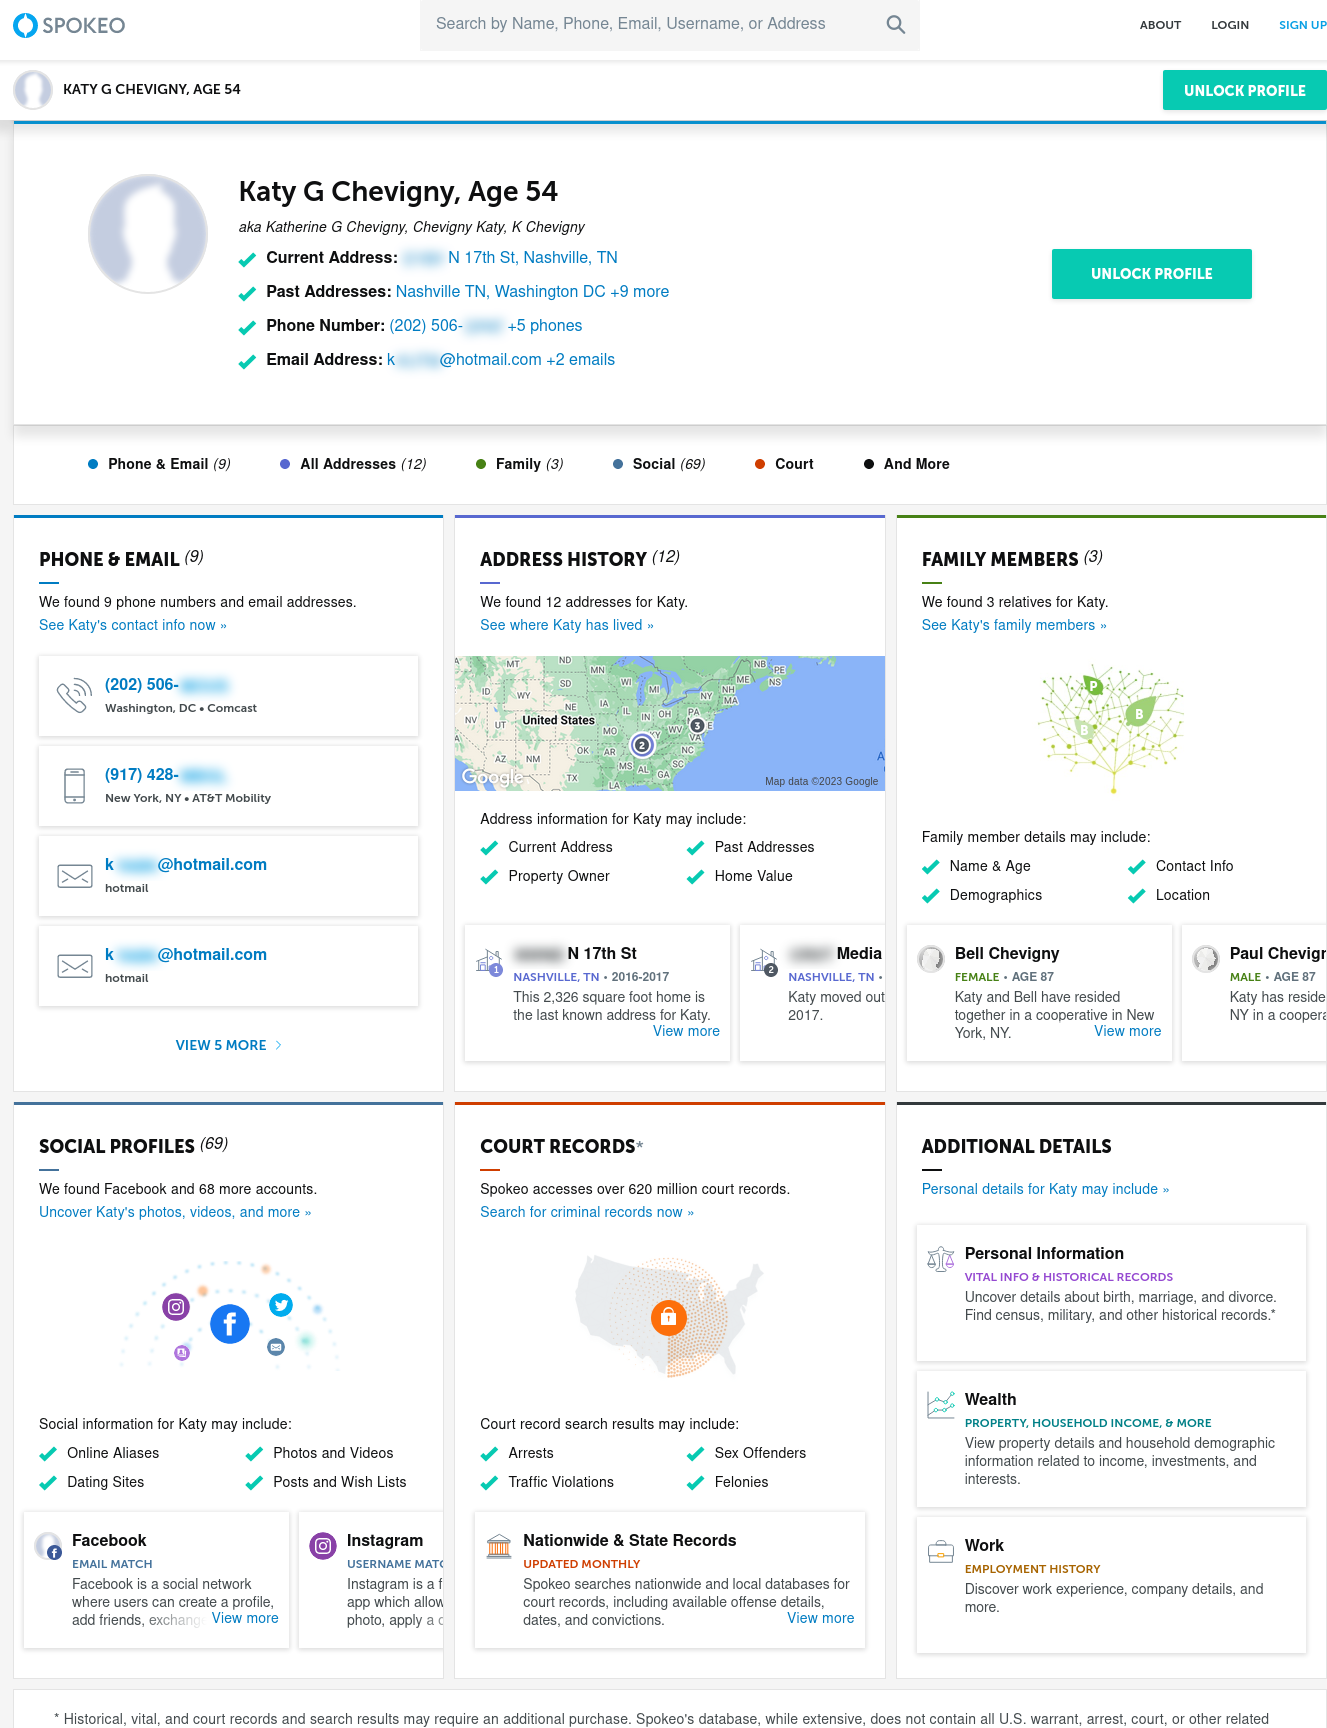Jump to Phone & Email section tab
Screen dimensions: 1327x1728
159,464
